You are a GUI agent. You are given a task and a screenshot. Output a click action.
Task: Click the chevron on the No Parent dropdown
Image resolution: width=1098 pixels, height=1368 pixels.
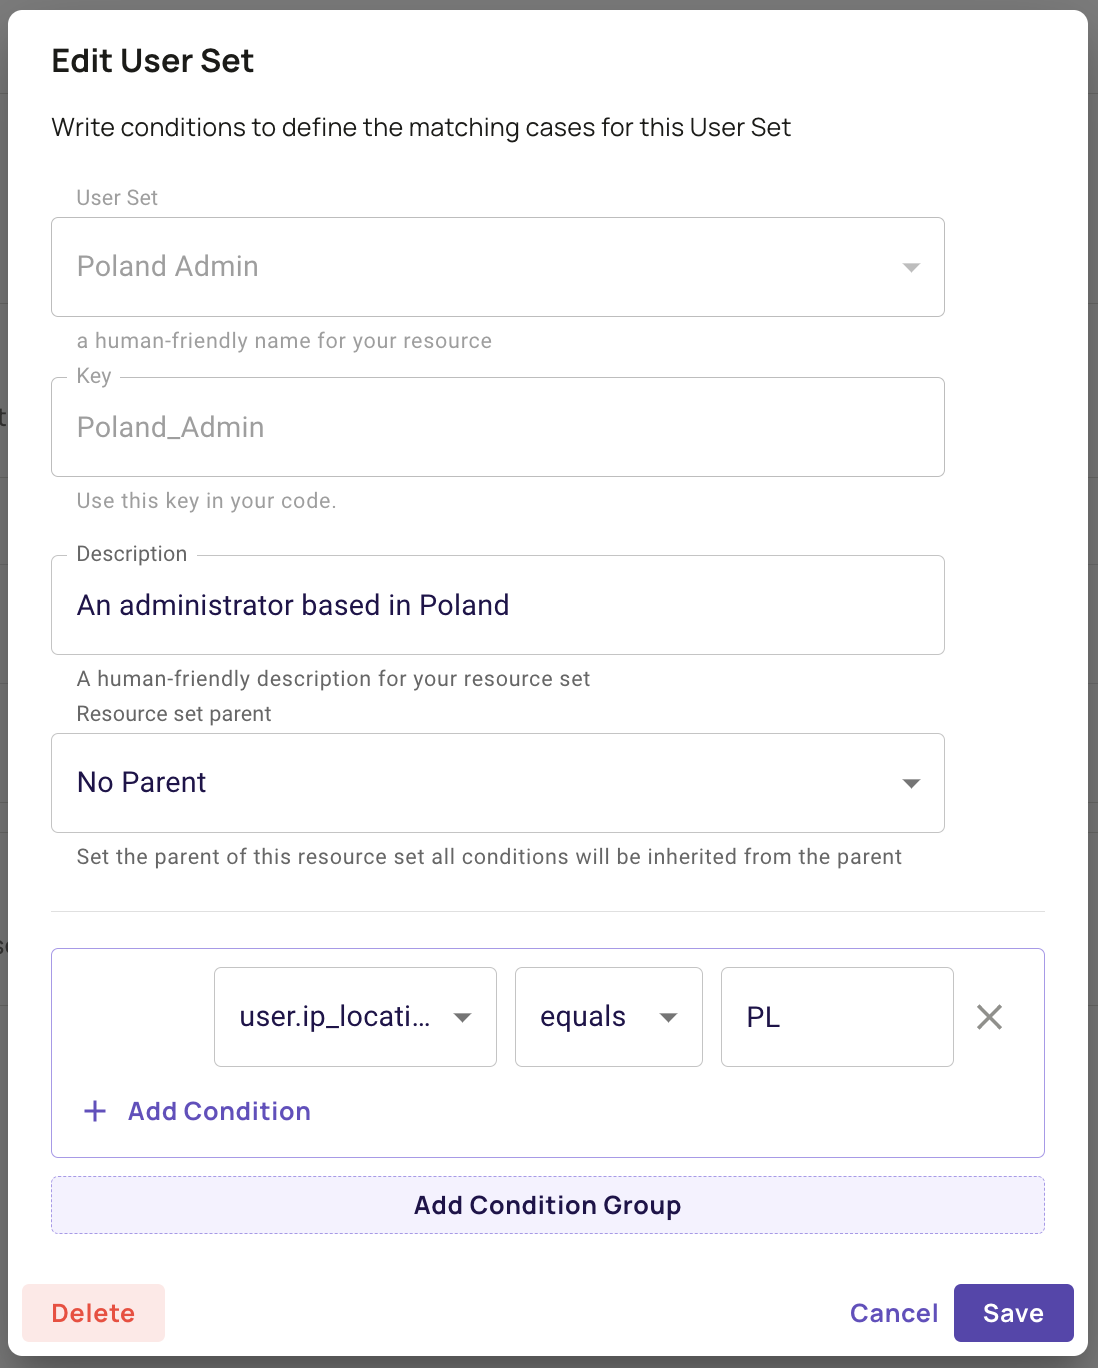pos(911,783)
